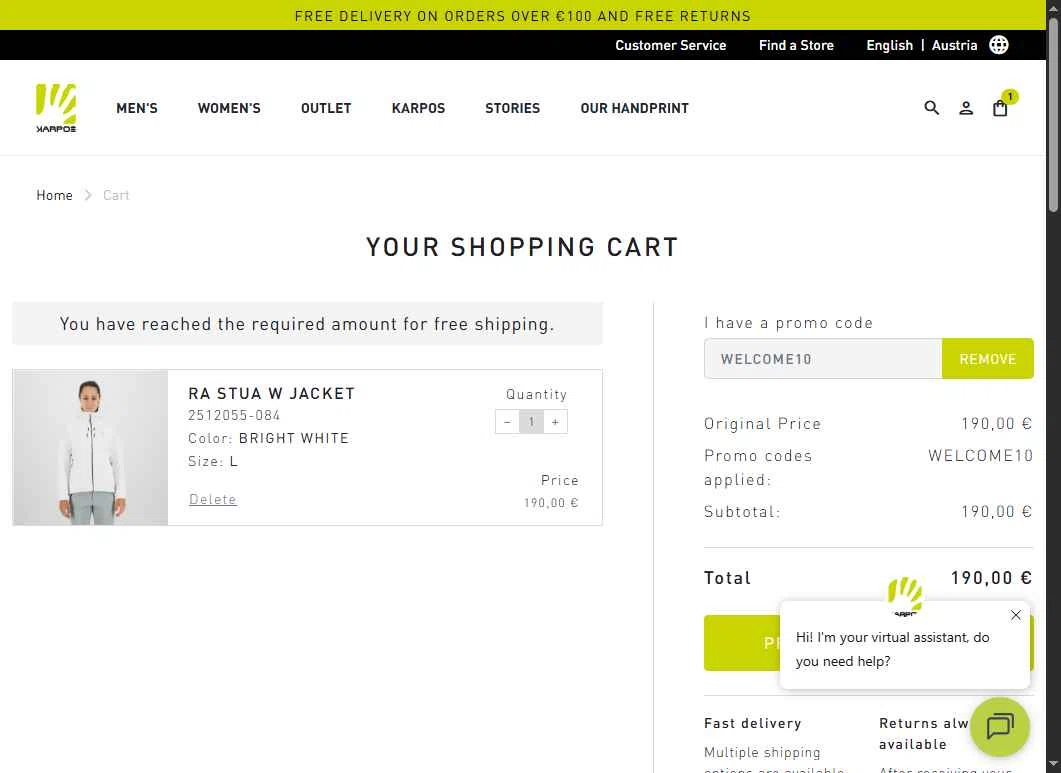Change language from English

[x=889, y=45]
